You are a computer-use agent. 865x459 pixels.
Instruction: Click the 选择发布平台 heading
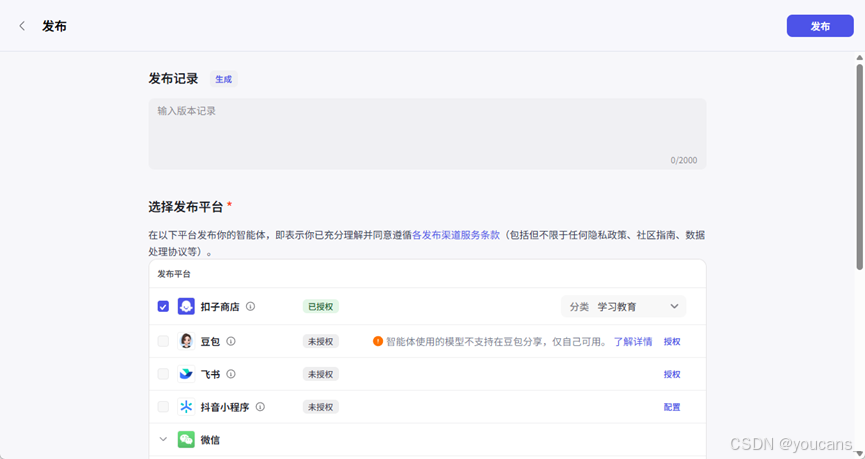click(x=186, y=207)
